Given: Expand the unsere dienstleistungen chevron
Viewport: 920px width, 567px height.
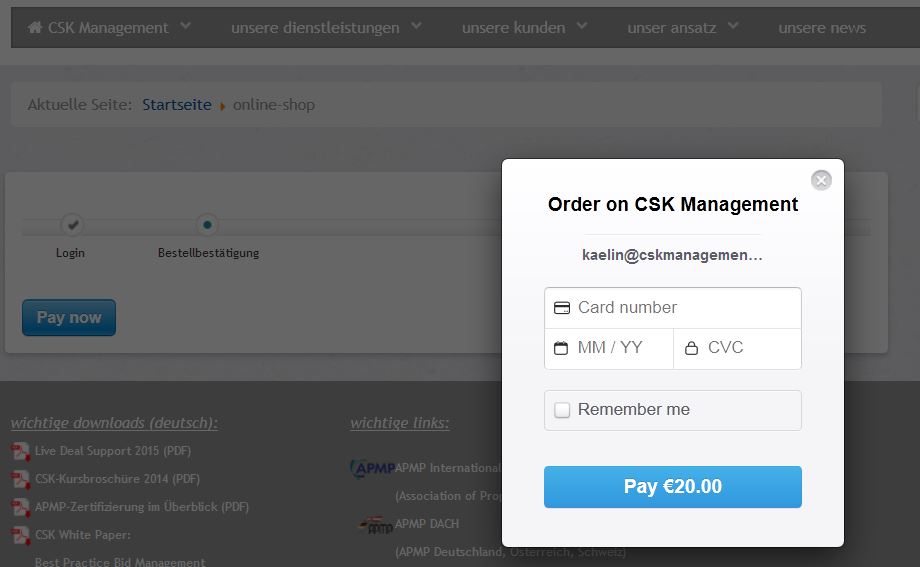Looking at the screenshot, I should click(416, 26).
